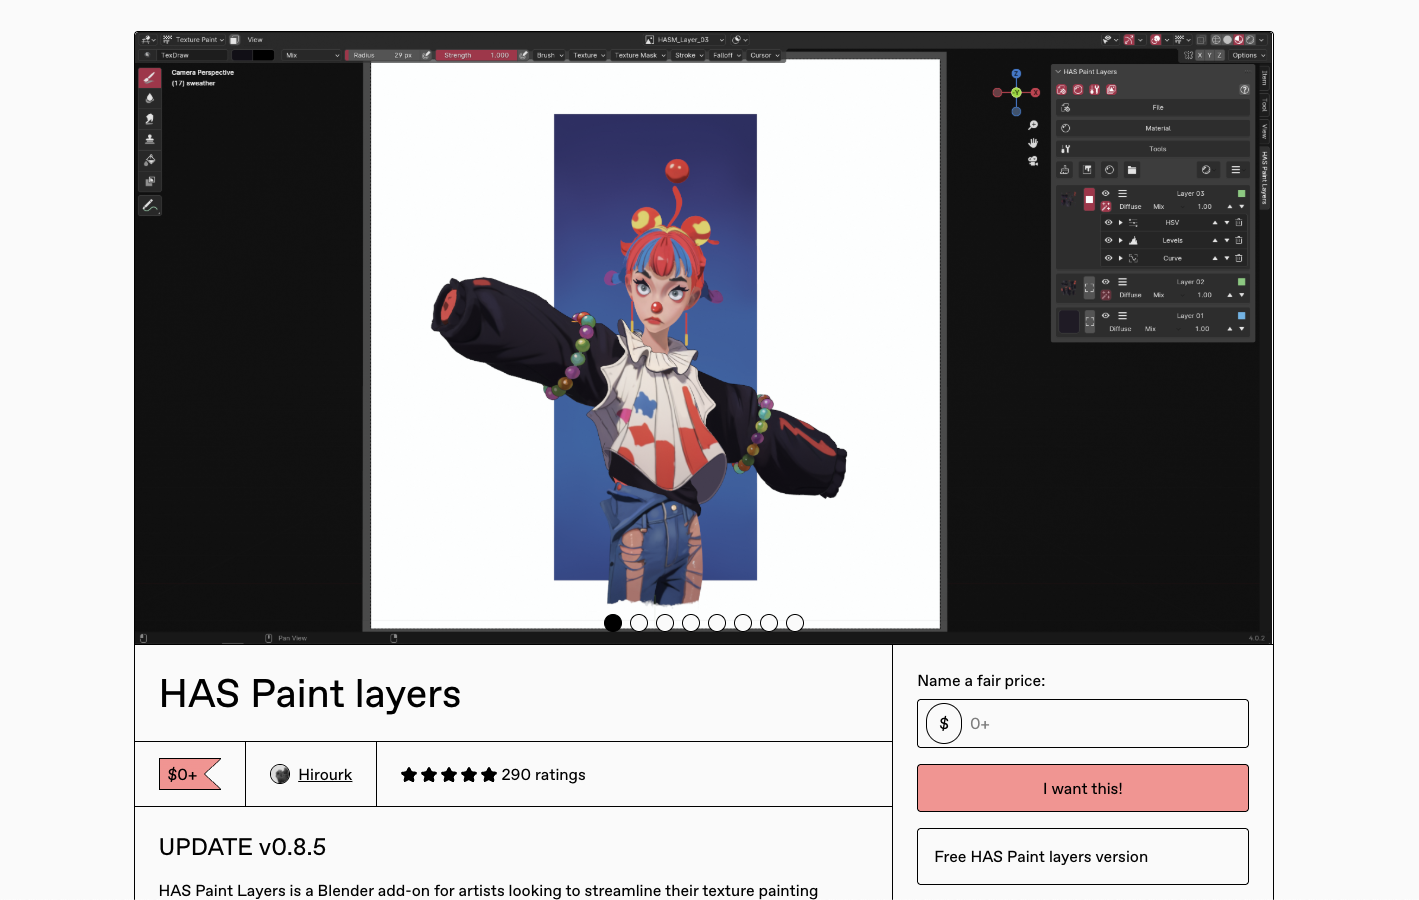Open the Tools section in HAS panel

(x=1153, y=149)
